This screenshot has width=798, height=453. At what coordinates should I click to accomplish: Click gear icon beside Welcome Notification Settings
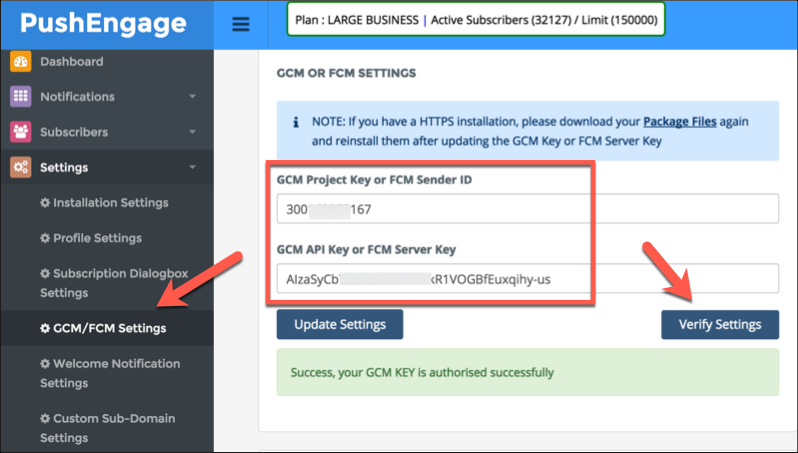coord(45,363)
